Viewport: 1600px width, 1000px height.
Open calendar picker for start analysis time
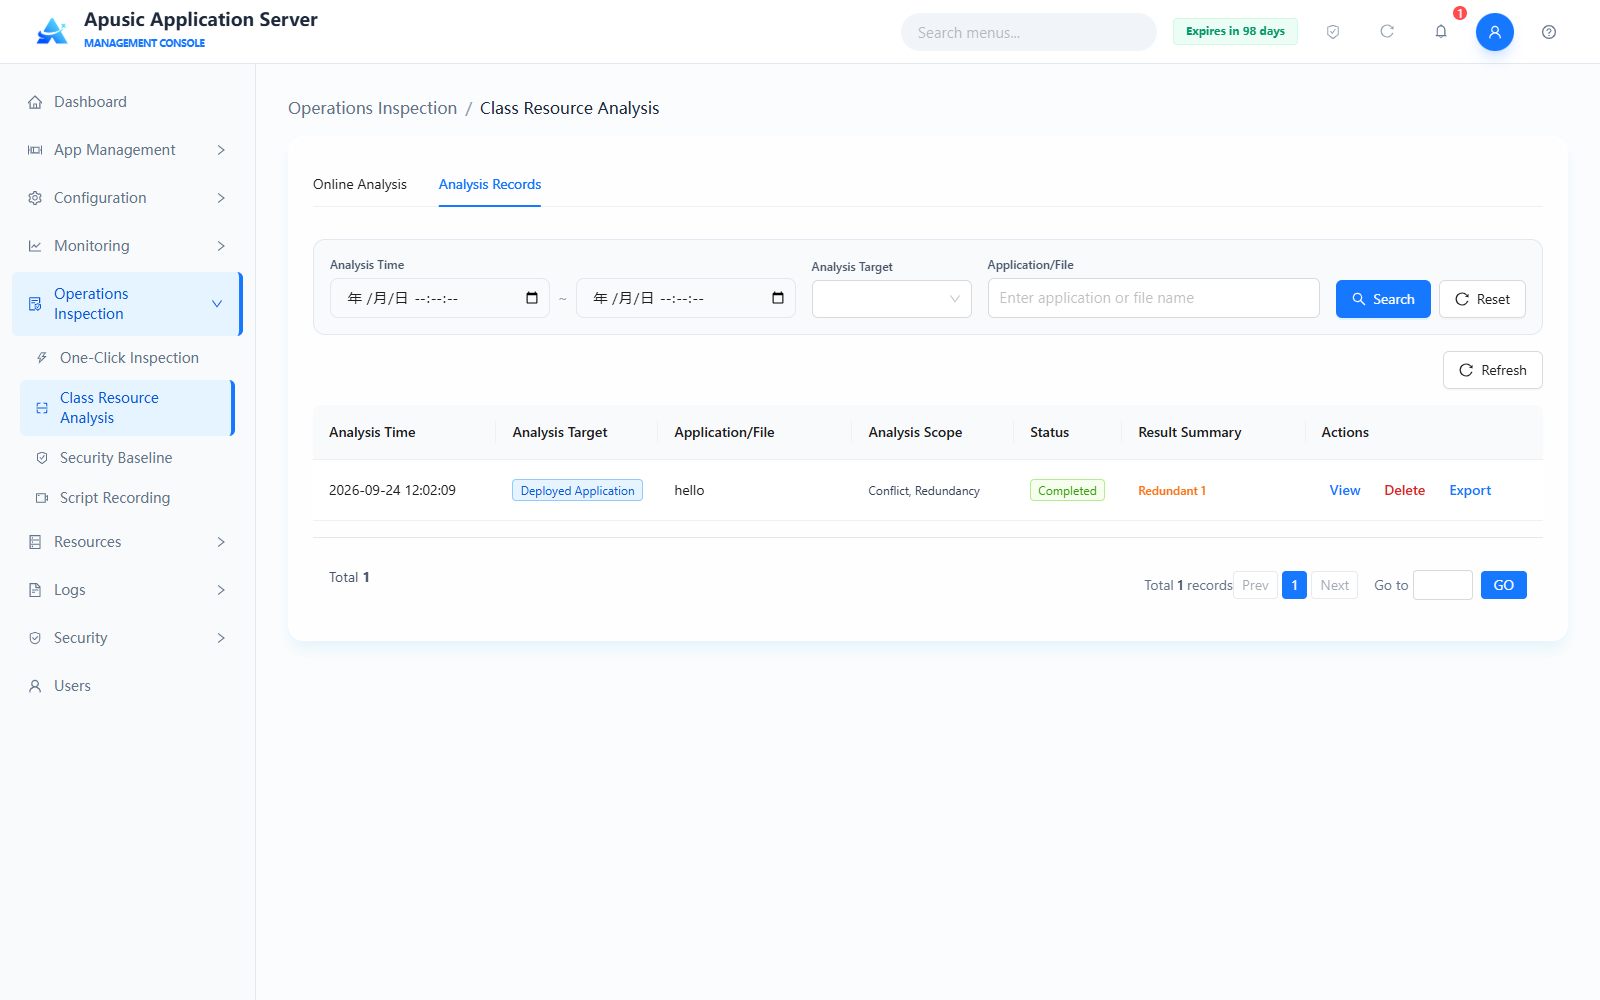tap(532, 298)
